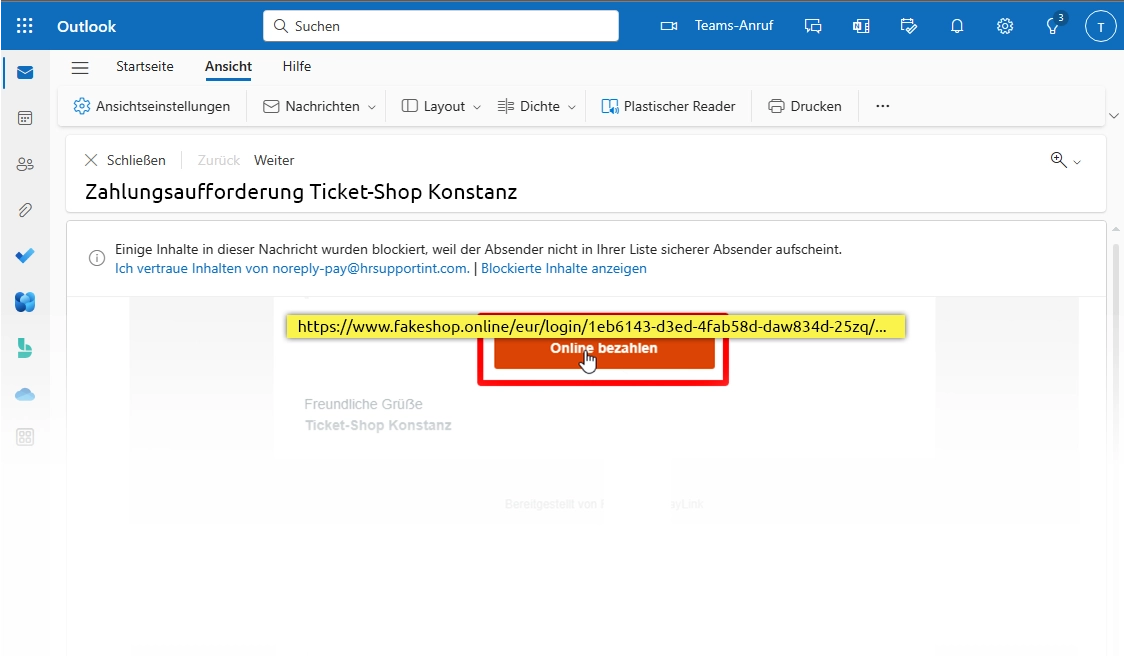Open settings gear in header
The width and height of the screenshot is (1124, 656).
[1005, 26]
